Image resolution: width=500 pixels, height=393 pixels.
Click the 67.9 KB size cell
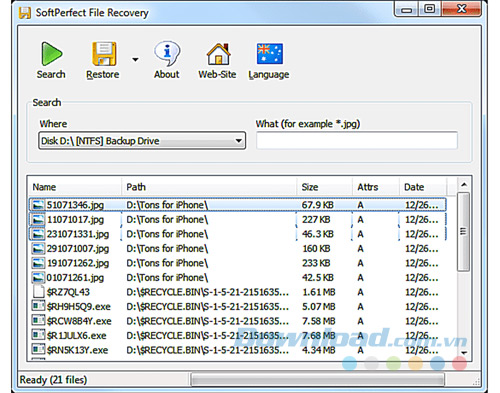[x=318, y=205]
